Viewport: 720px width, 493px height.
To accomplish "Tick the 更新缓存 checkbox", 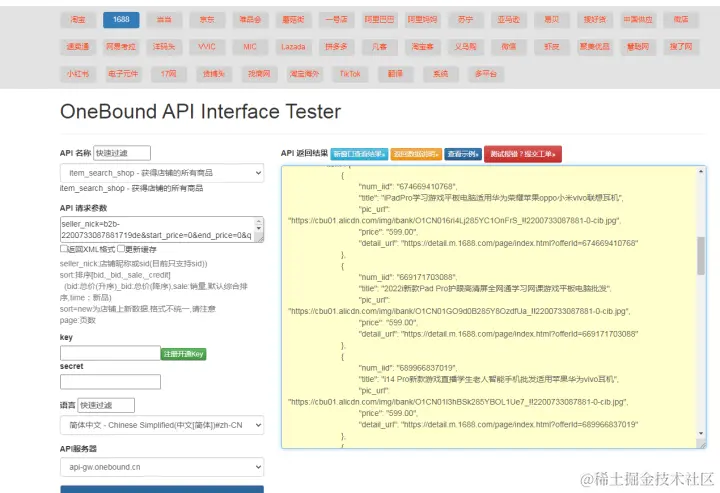I will pyautogui.click(x=121, y=249).
